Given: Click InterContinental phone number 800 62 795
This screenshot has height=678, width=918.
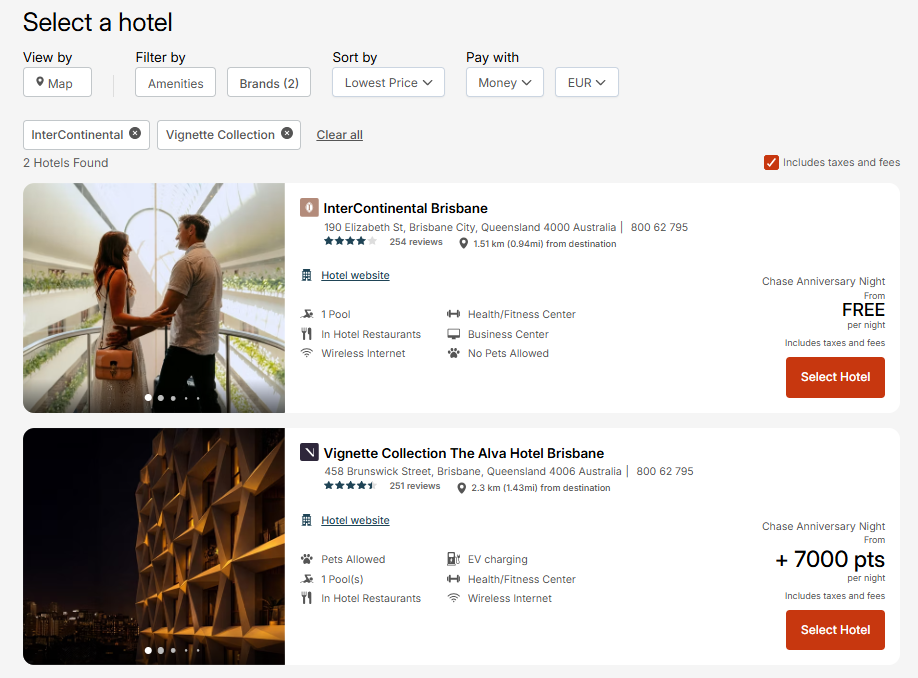Looking at the screenshot, I should (659, 227).
